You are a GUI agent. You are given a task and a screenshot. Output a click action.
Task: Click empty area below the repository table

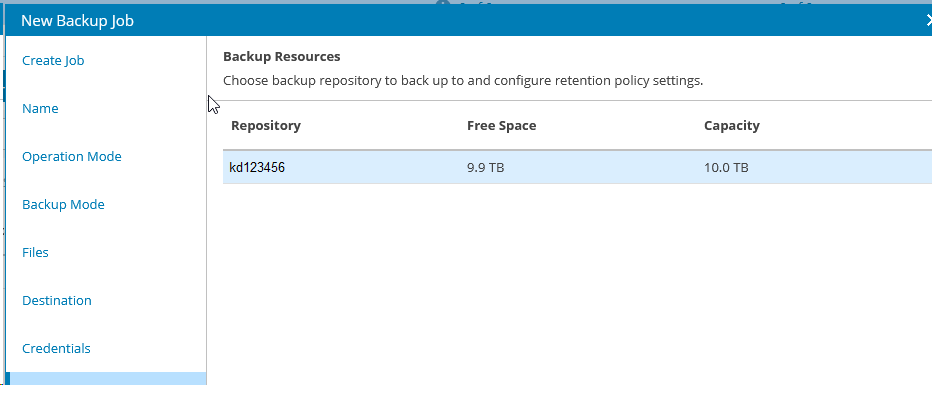pos(570,290)
